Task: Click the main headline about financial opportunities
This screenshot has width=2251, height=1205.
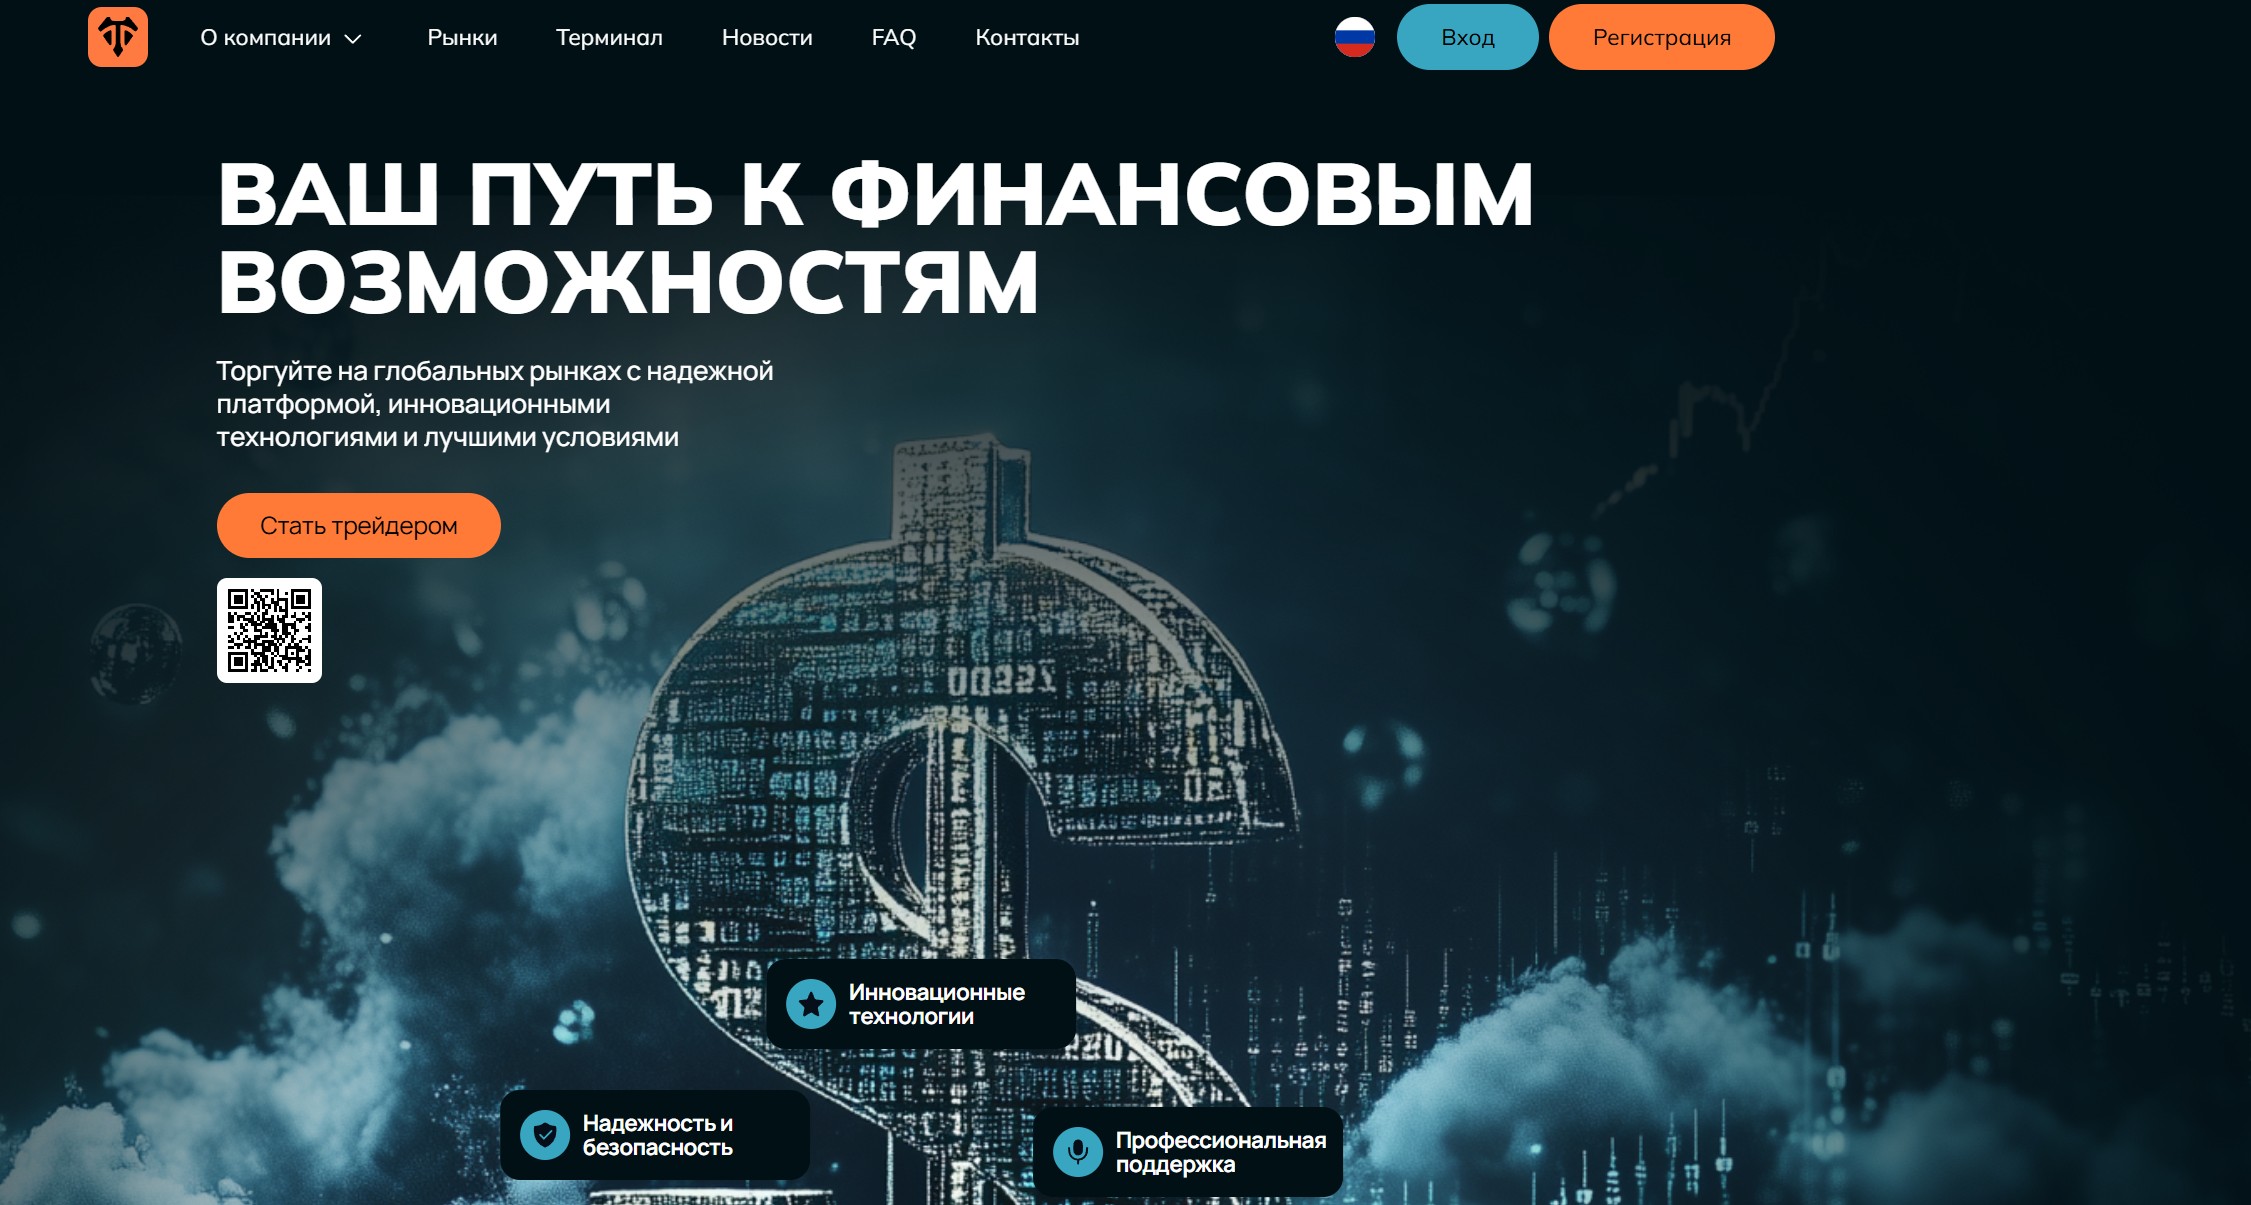Action: tap(875, 238)
